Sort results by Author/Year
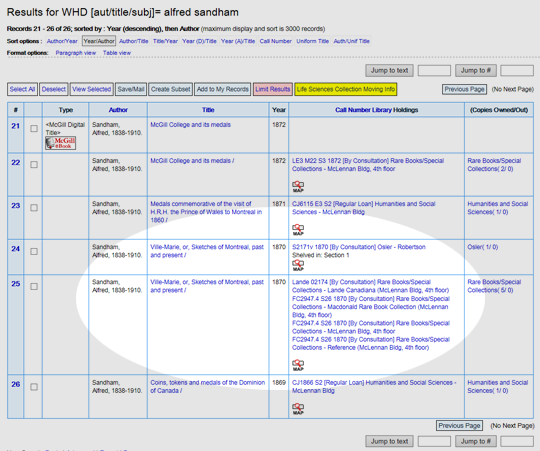The width and height of the screenshot is (540, 451). click(62, 41)
